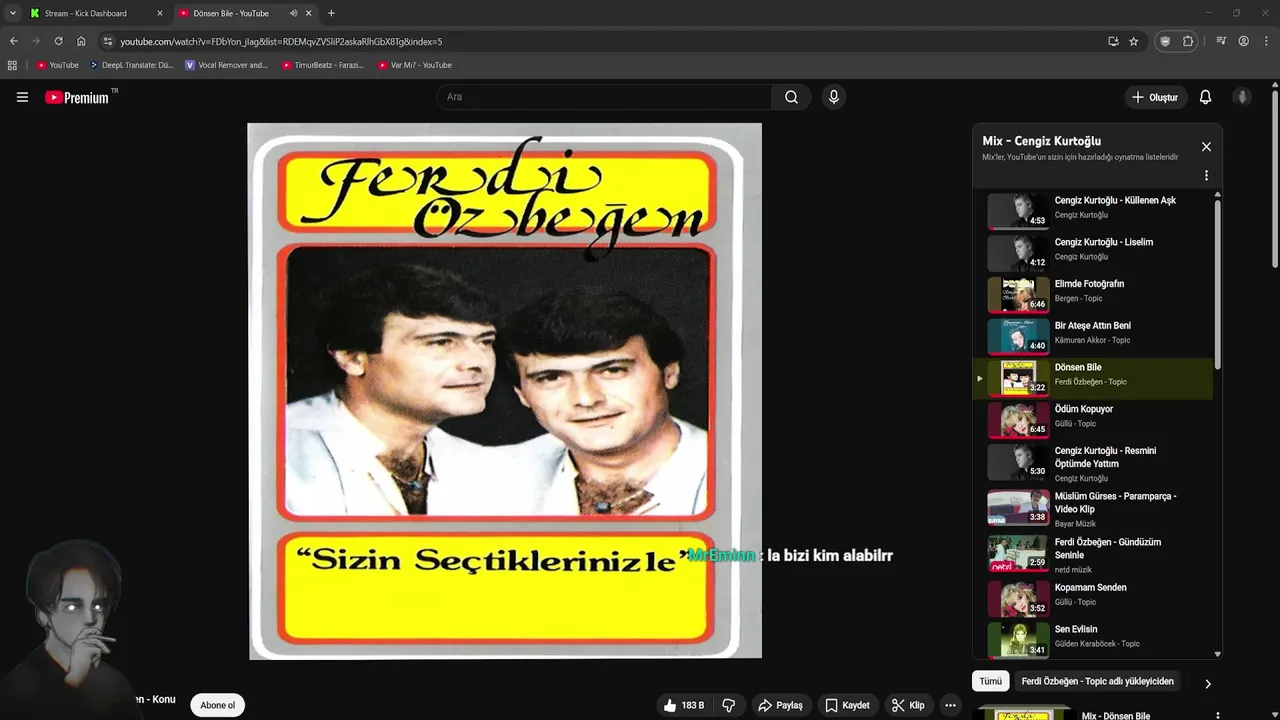Open DeepL Translate bookmark
Screen dimensions: 1280x720
pyautogui.click(x=132, y=65)
